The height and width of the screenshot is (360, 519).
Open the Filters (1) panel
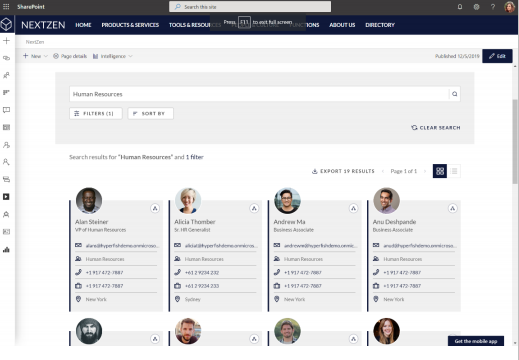tap(96, 113)
